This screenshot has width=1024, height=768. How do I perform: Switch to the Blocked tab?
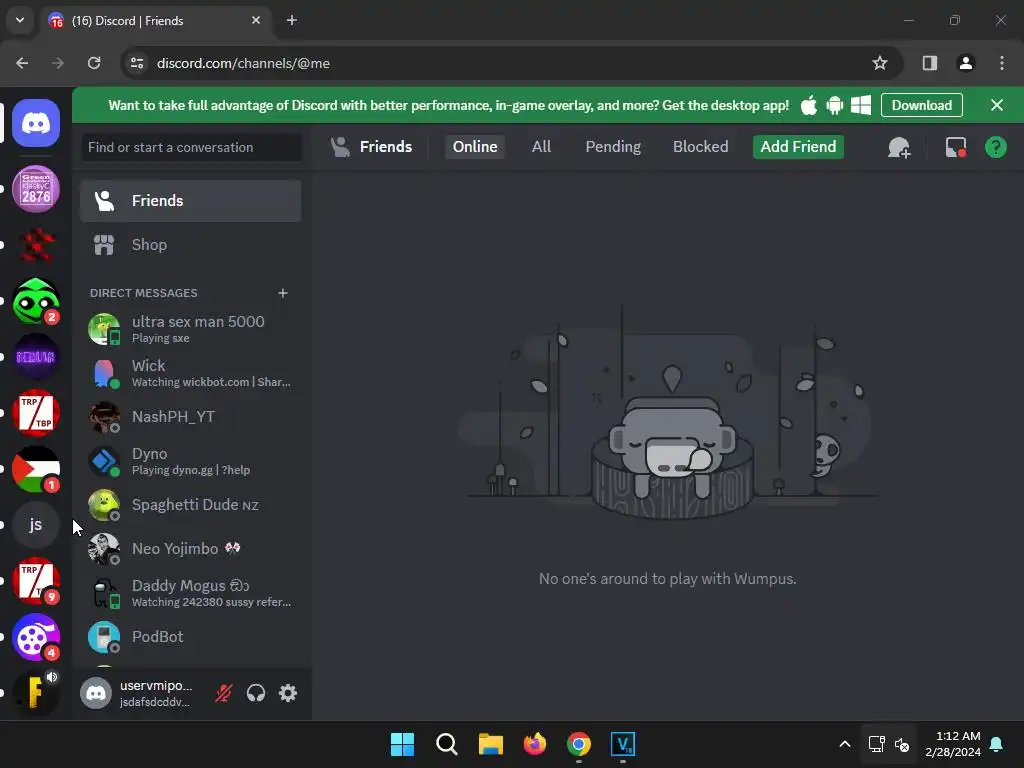(701, 147)
